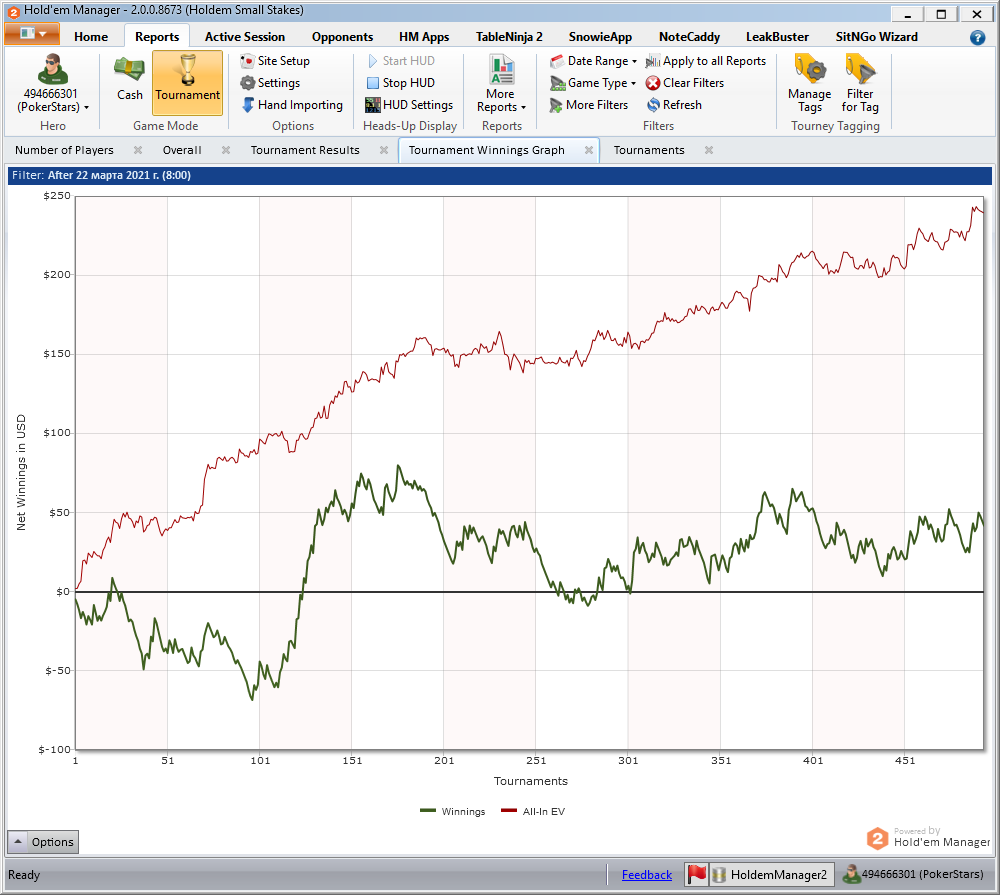Open the HM Apps tab
This screenshot has height=895, width=1000.
pos(424,37)
